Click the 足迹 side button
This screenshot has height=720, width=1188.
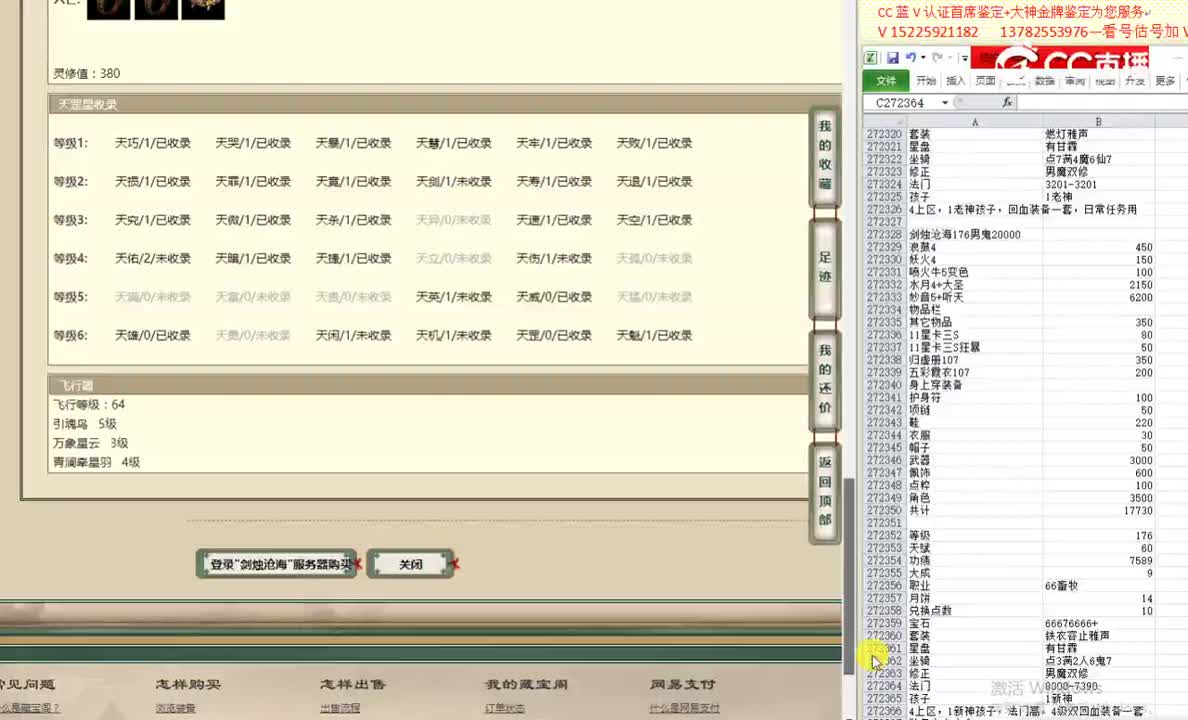pyautogui.click(x=825, y=267)
